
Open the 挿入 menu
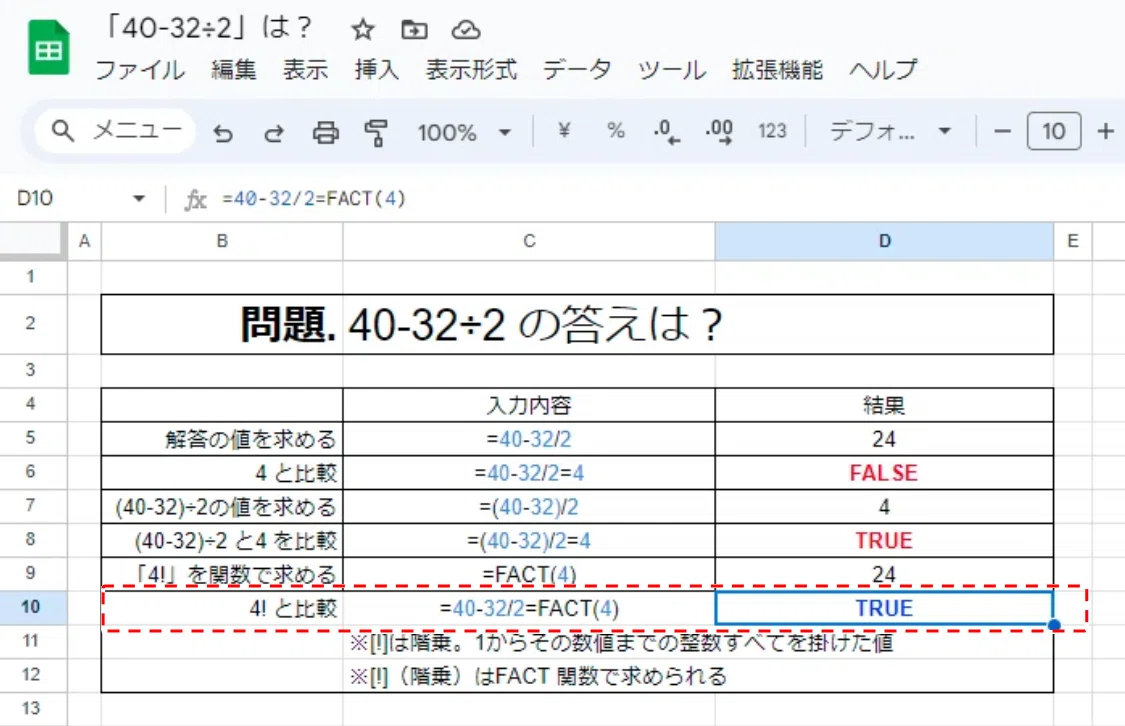pyautogui.click(x=376, y=70)
